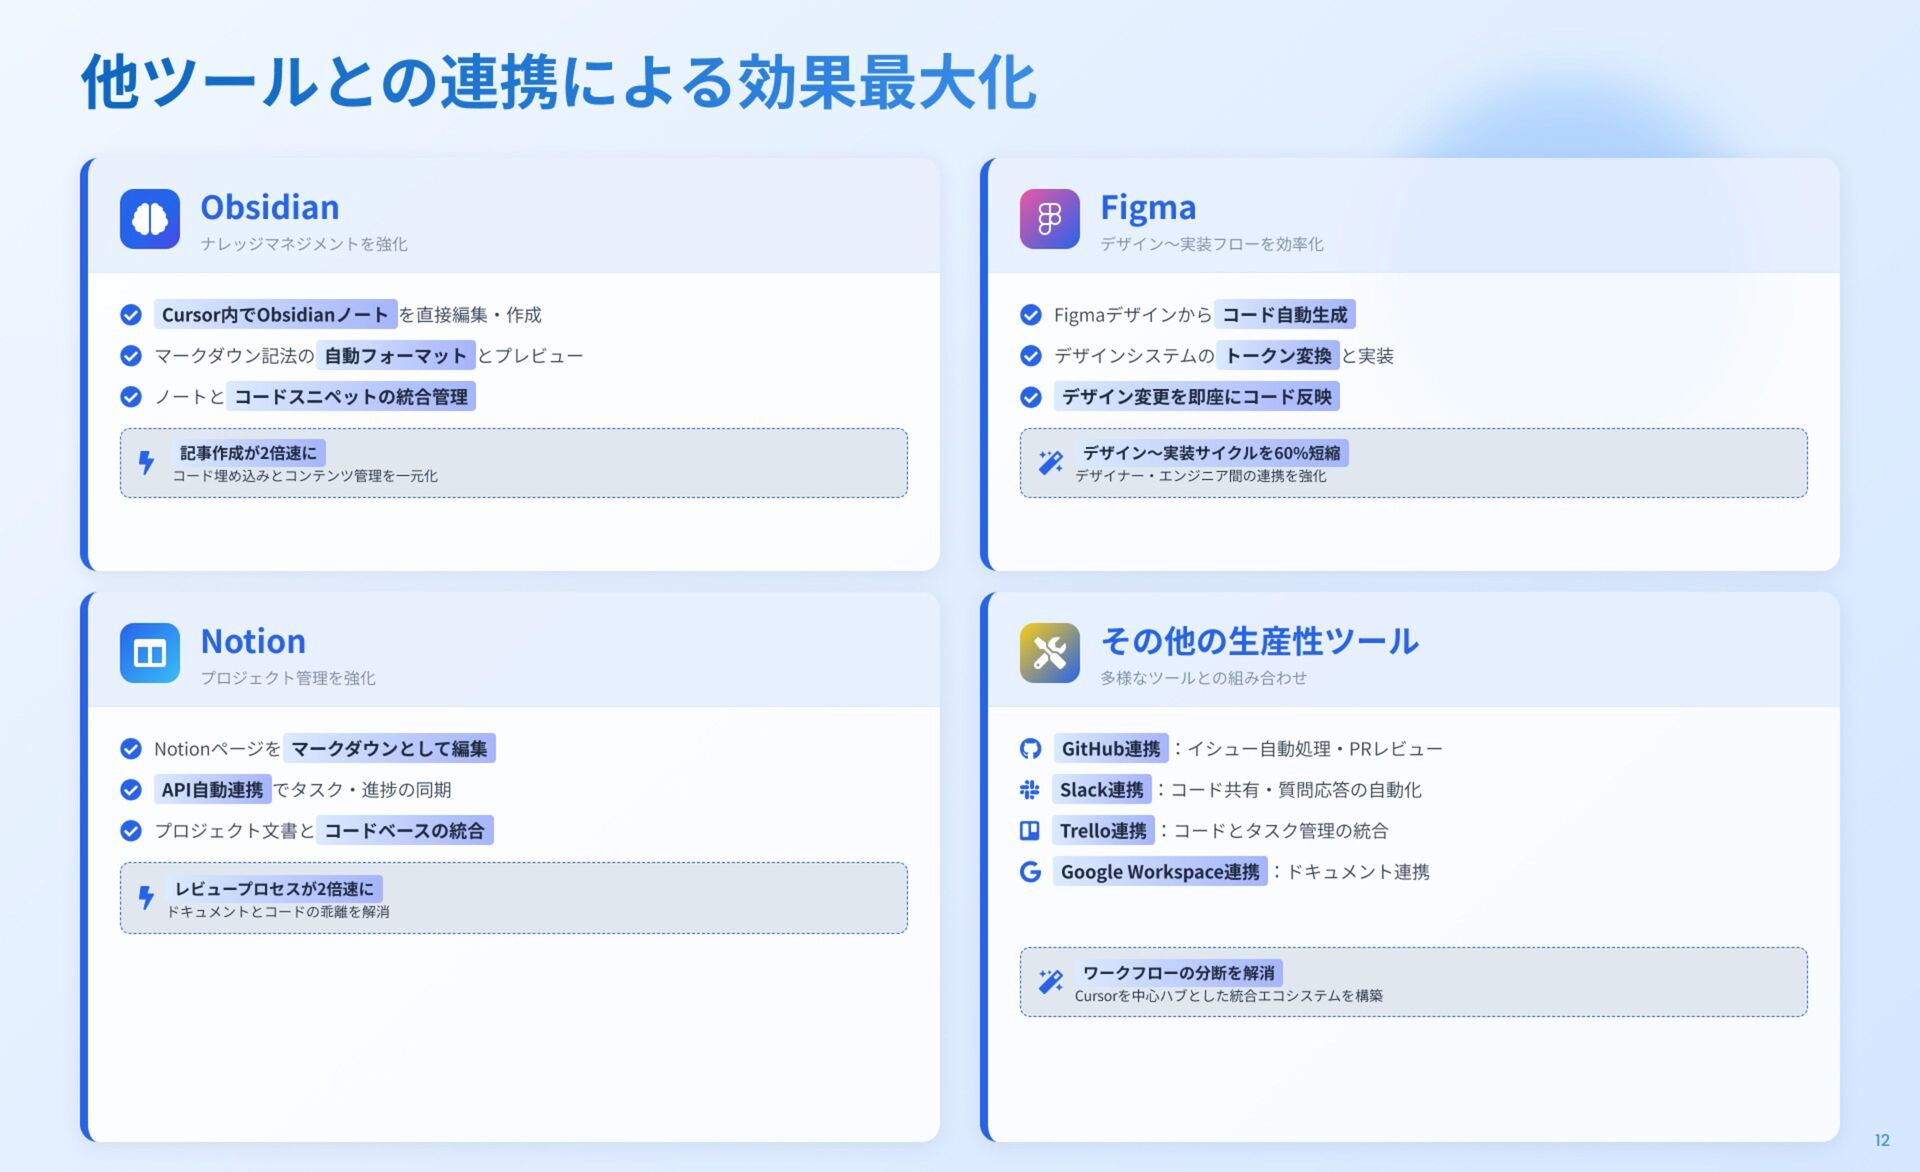Click the Figma card heading
The height and width of the screenshot is (1172, 1920).
pos(1148,207)
